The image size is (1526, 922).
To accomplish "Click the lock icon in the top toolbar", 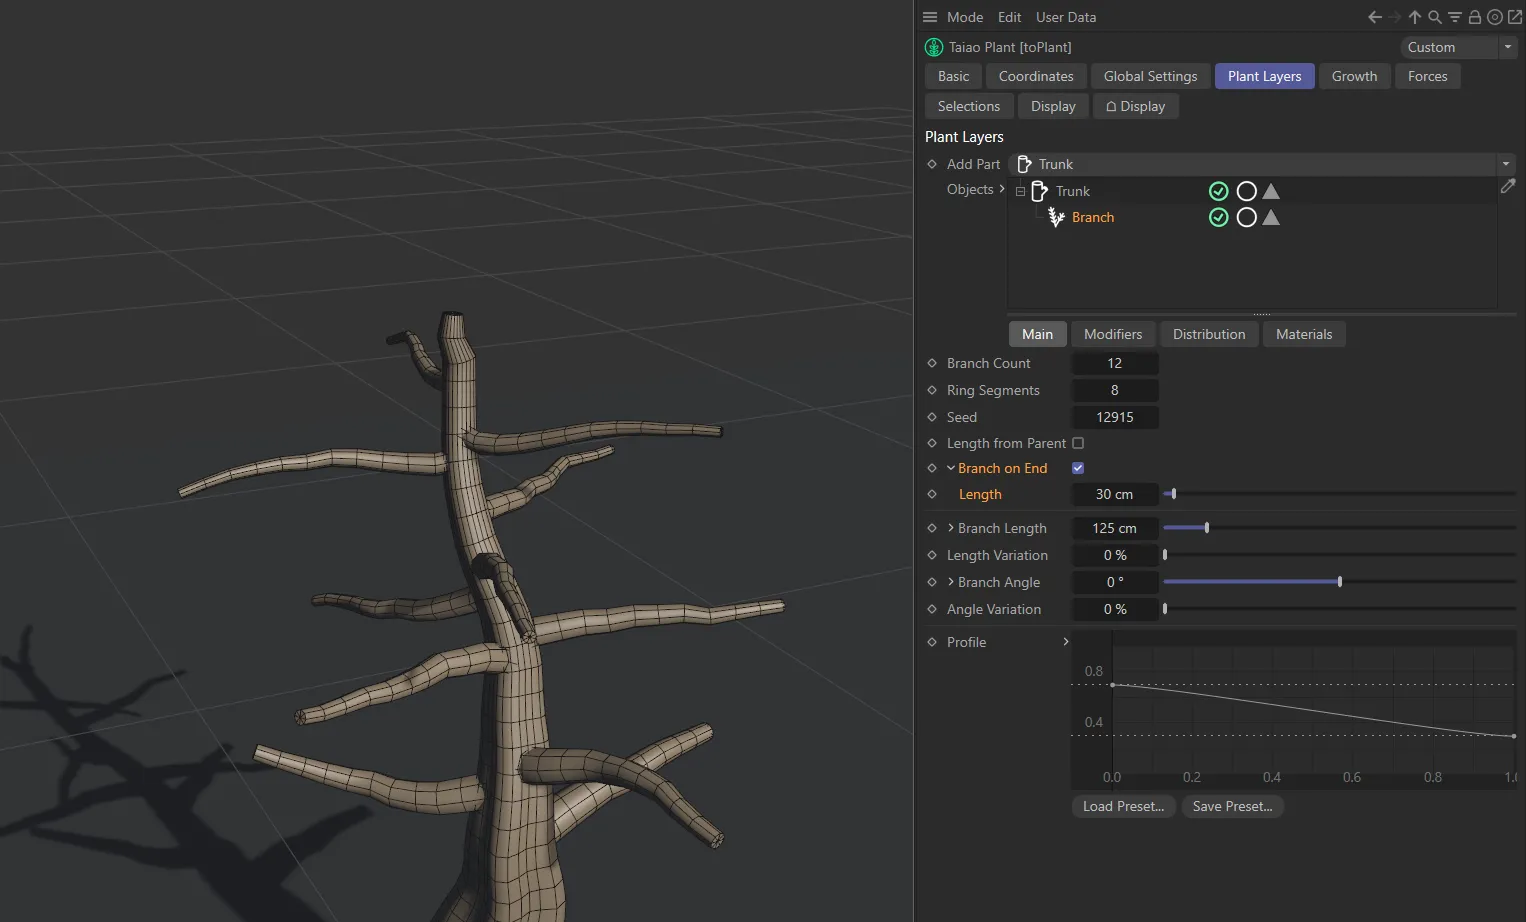I will pos(1474,17).
